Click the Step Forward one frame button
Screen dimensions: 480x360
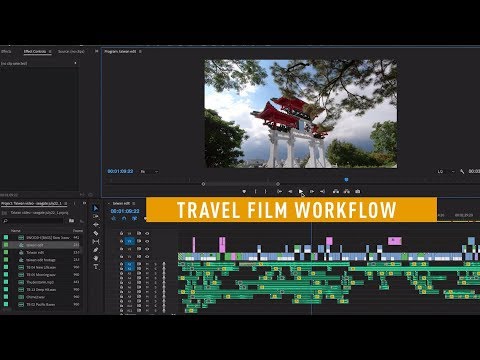312,191
